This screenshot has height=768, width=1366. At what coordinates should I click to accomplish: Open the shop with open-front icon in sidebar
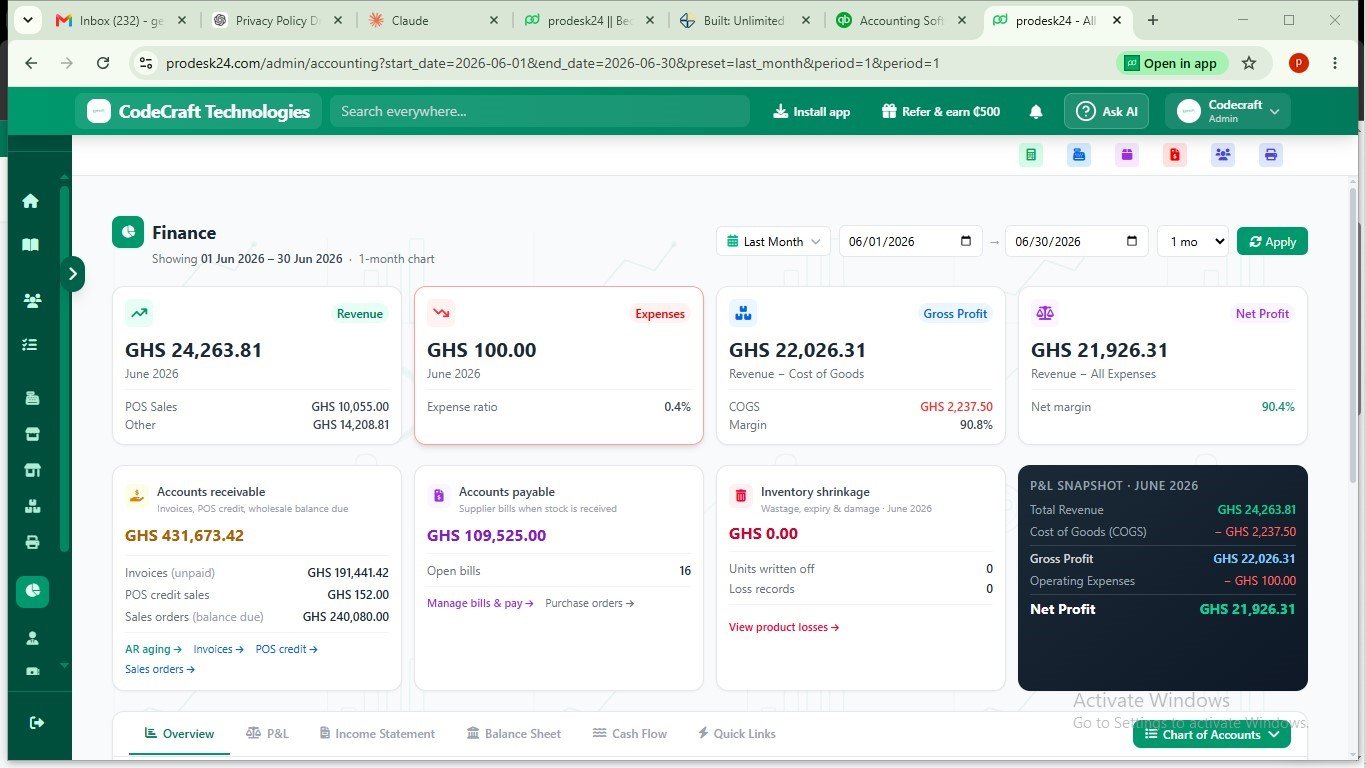[32, 471]
